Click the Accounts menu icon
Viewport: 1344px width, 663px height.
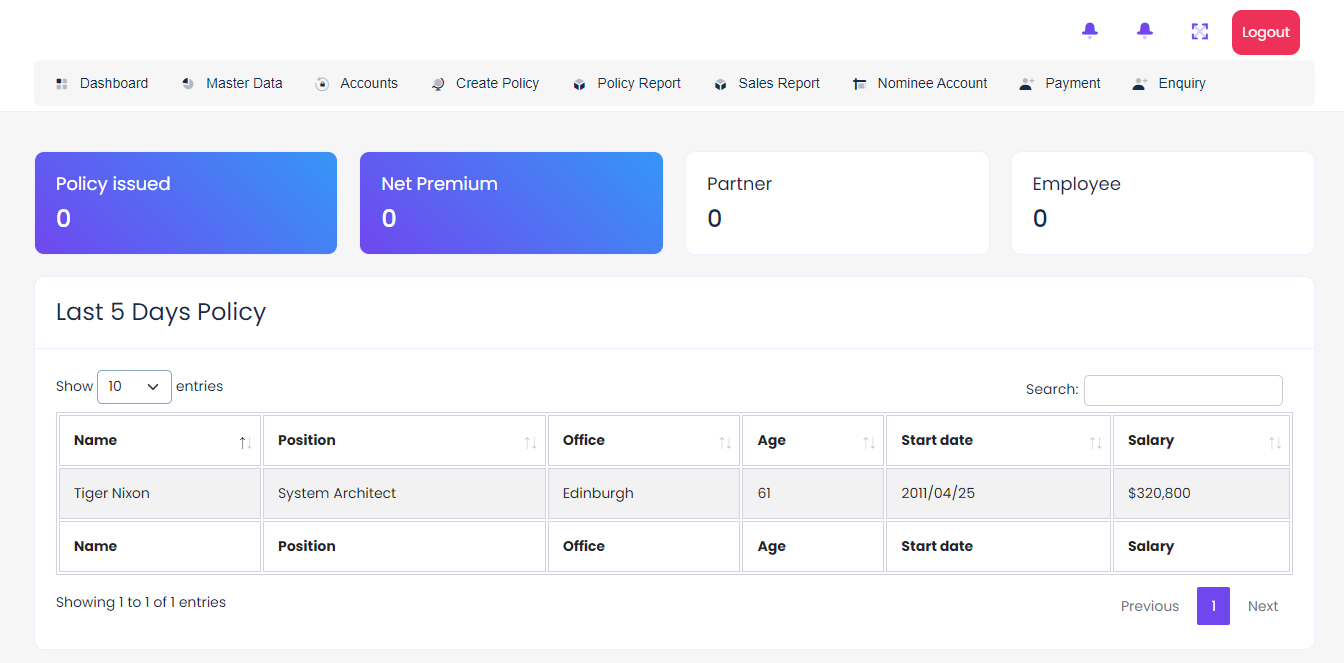tap(322, 84)
